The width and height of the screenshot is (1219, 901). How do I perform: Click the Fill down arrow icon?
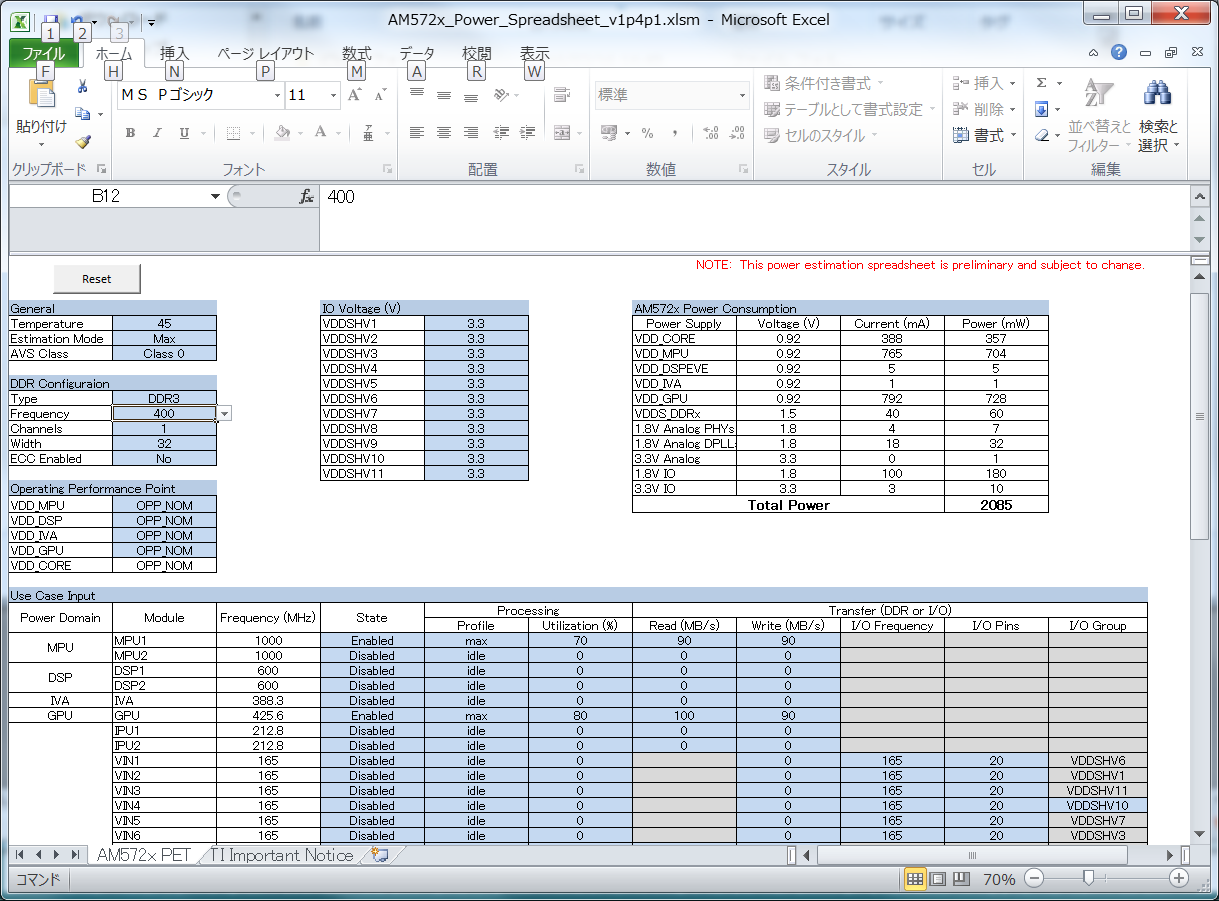tap(1041, 109)
